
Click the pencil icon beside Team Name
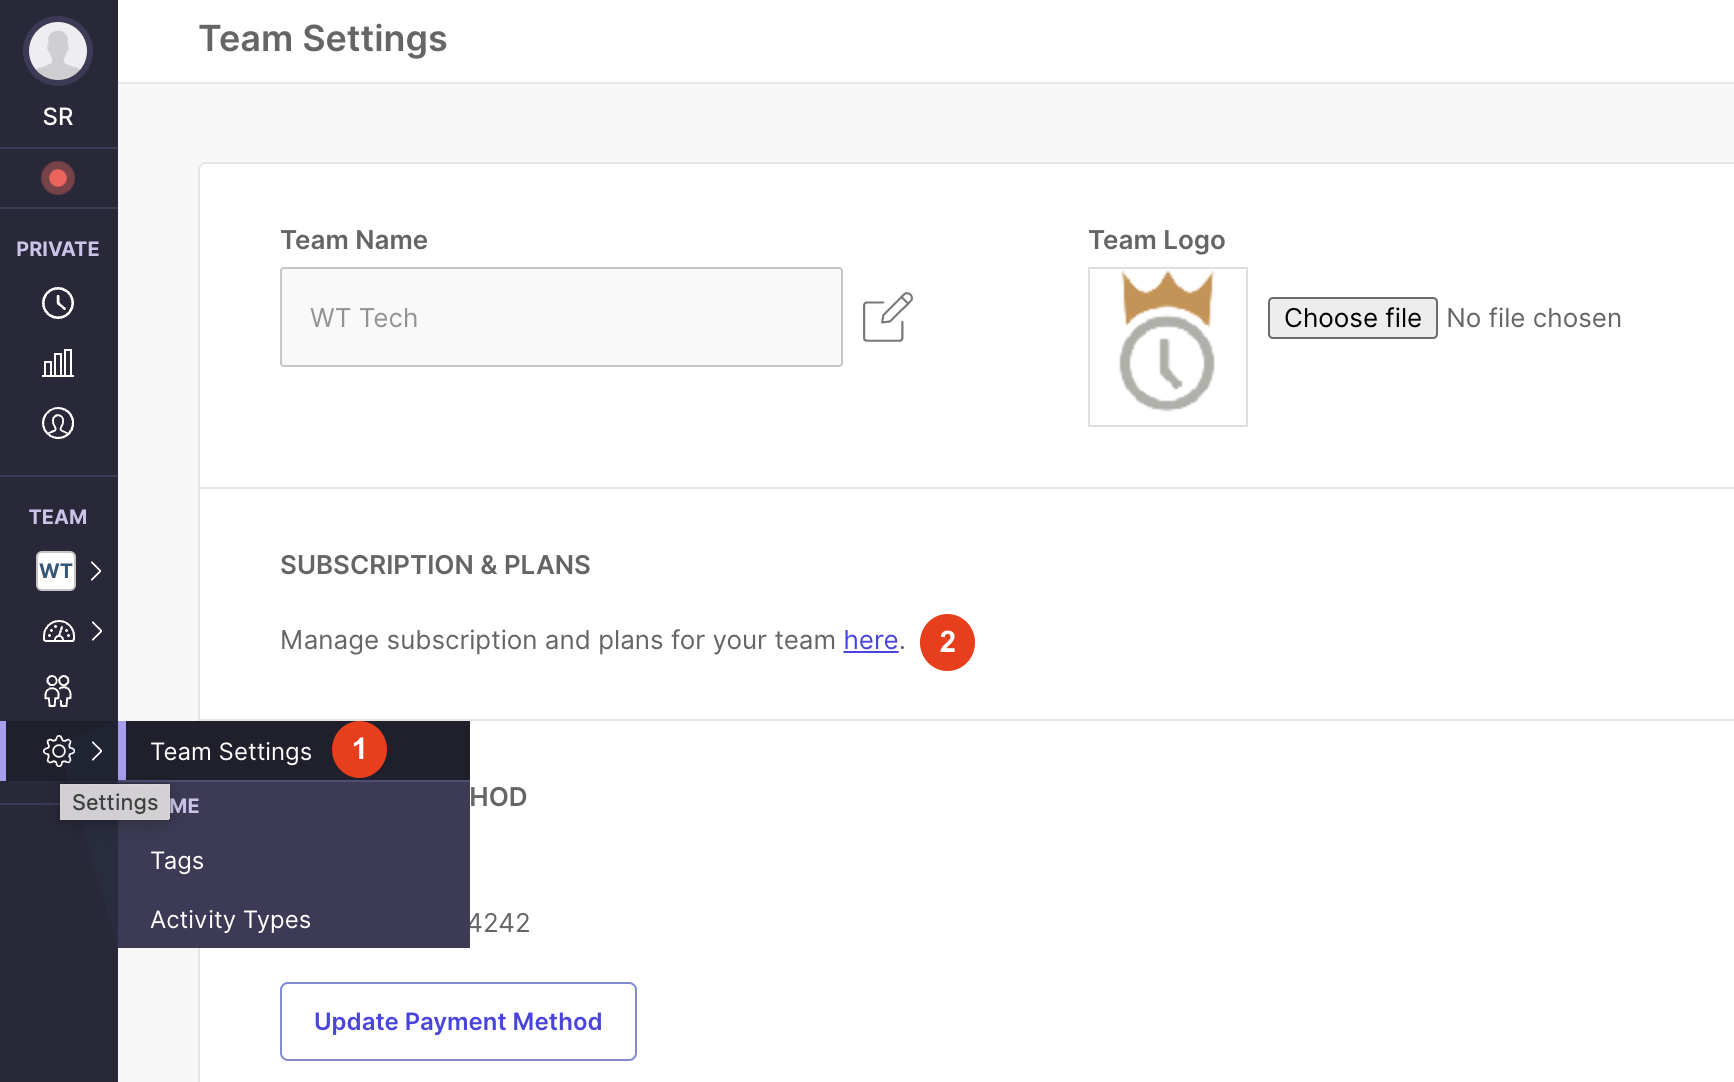click(x=888, y=316)
